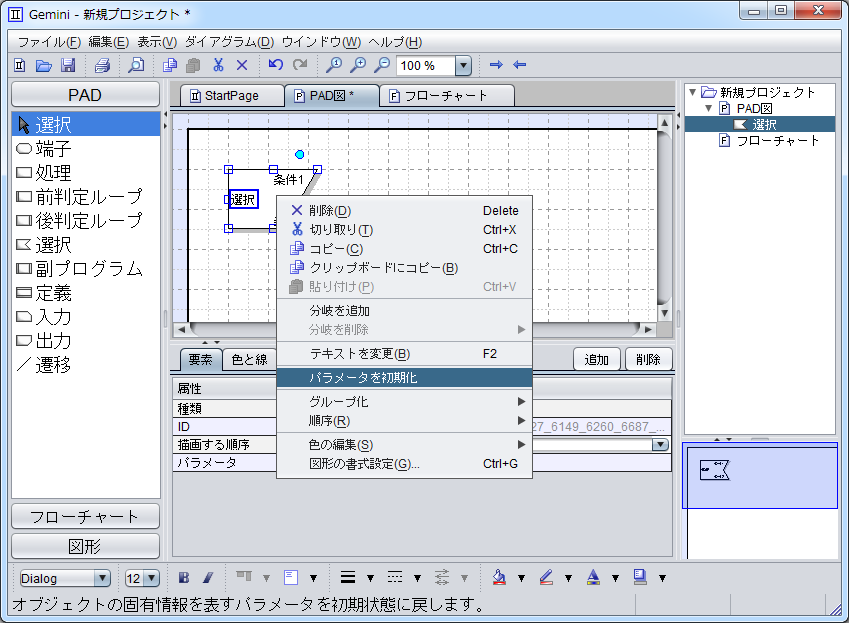Select the 入力 palette item
The width and height of the screenshot is (849, 623).
coord(86,317)
